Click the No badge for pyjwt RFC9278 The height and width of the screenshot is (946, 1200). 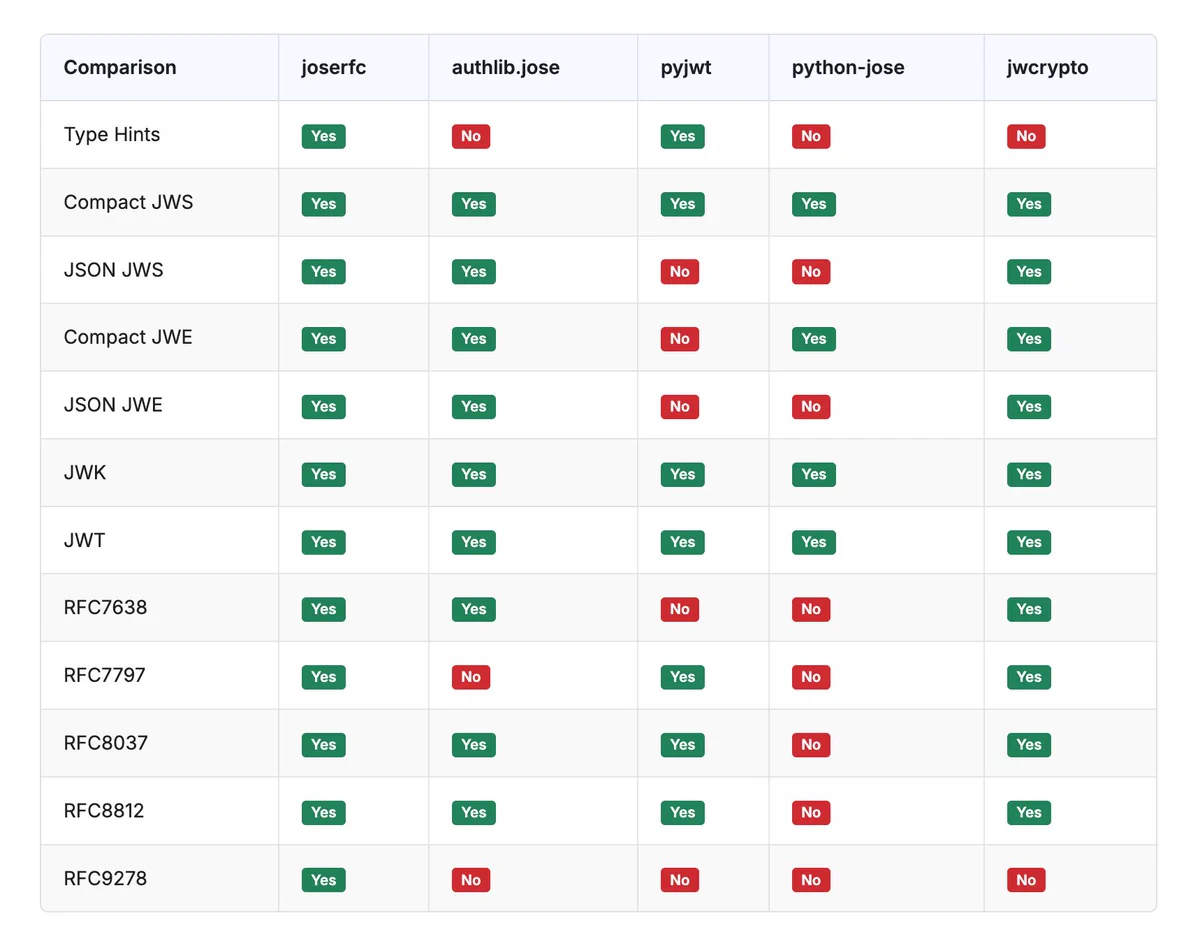click(x=680, y=880)
